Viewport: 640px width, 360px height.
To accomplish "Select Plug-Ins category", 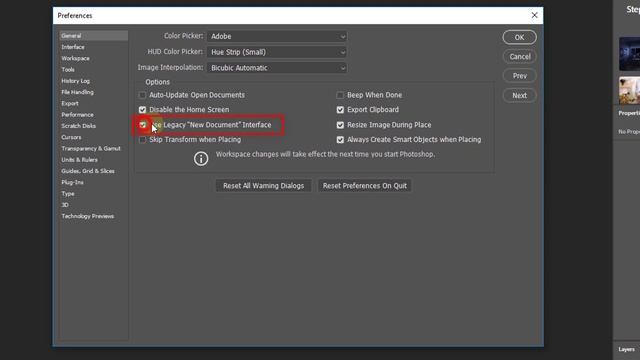I will coord(73,182).
